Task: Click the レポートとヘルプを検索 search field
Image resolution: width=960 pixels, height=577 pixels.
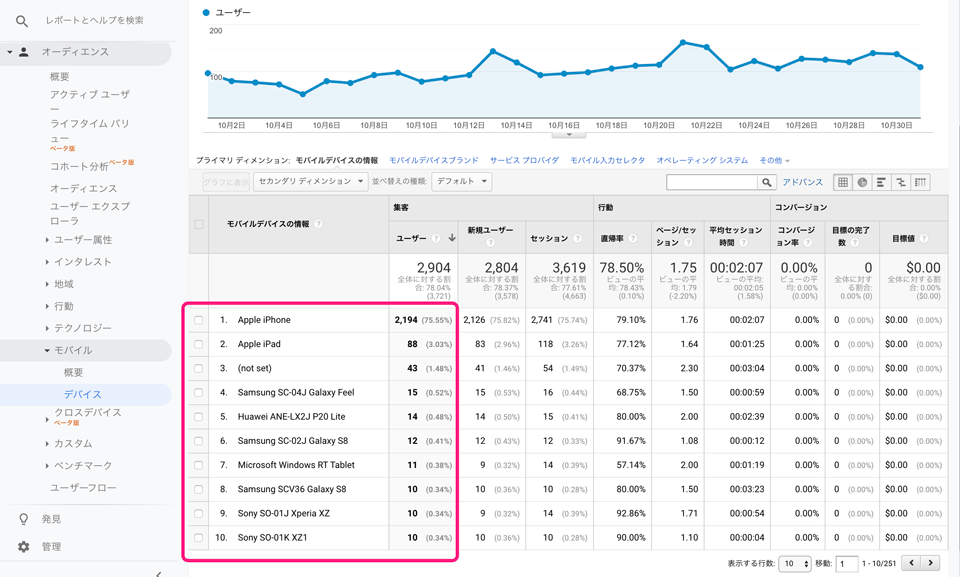Action: tap(94, 20)
